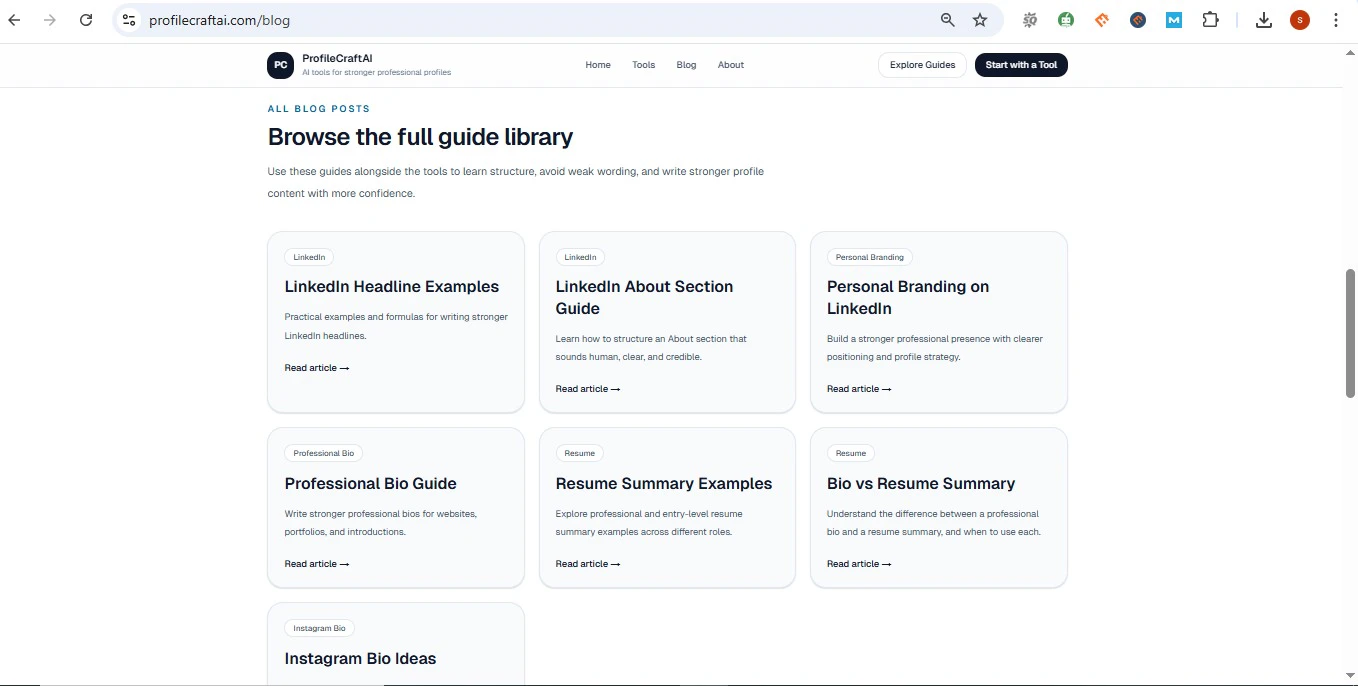This screenshot has height=686, width=1358.
Task: Click Read article under Personal Branding on LinkedIn
Action: (x=859, y=389)
